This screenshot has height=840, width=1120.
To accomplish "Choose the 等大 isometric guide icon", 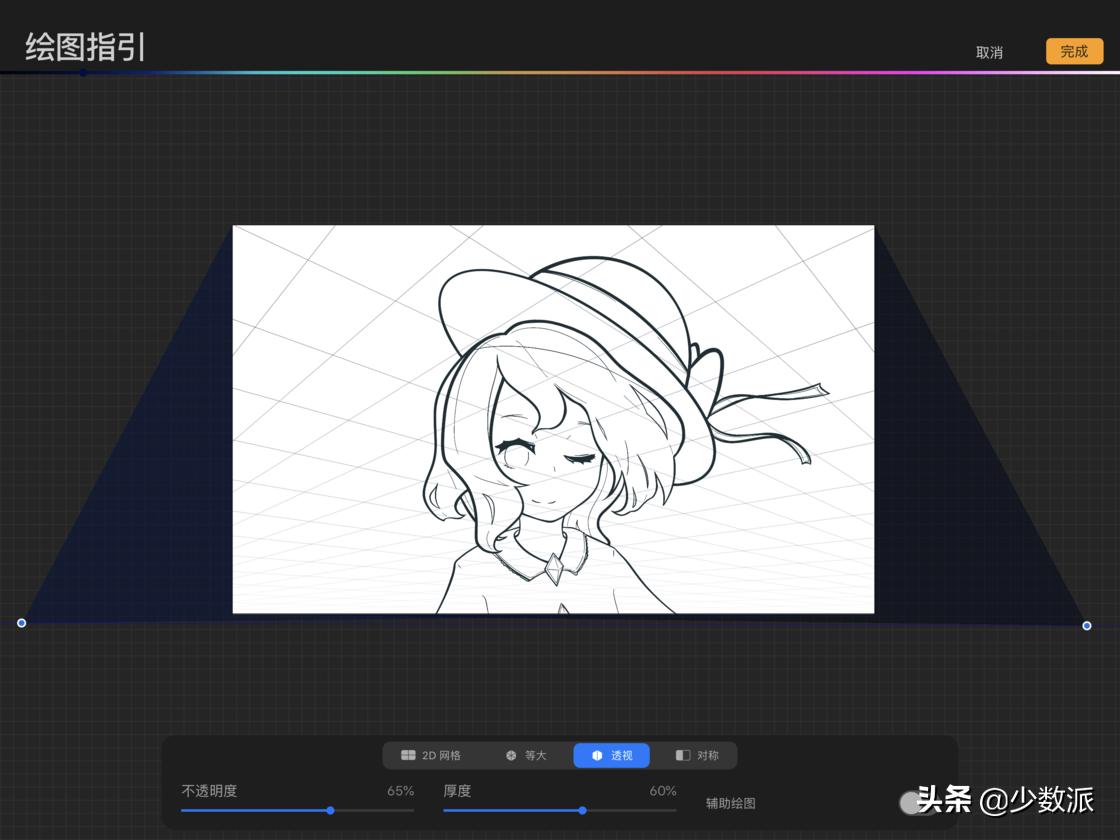I will point(511,755).
